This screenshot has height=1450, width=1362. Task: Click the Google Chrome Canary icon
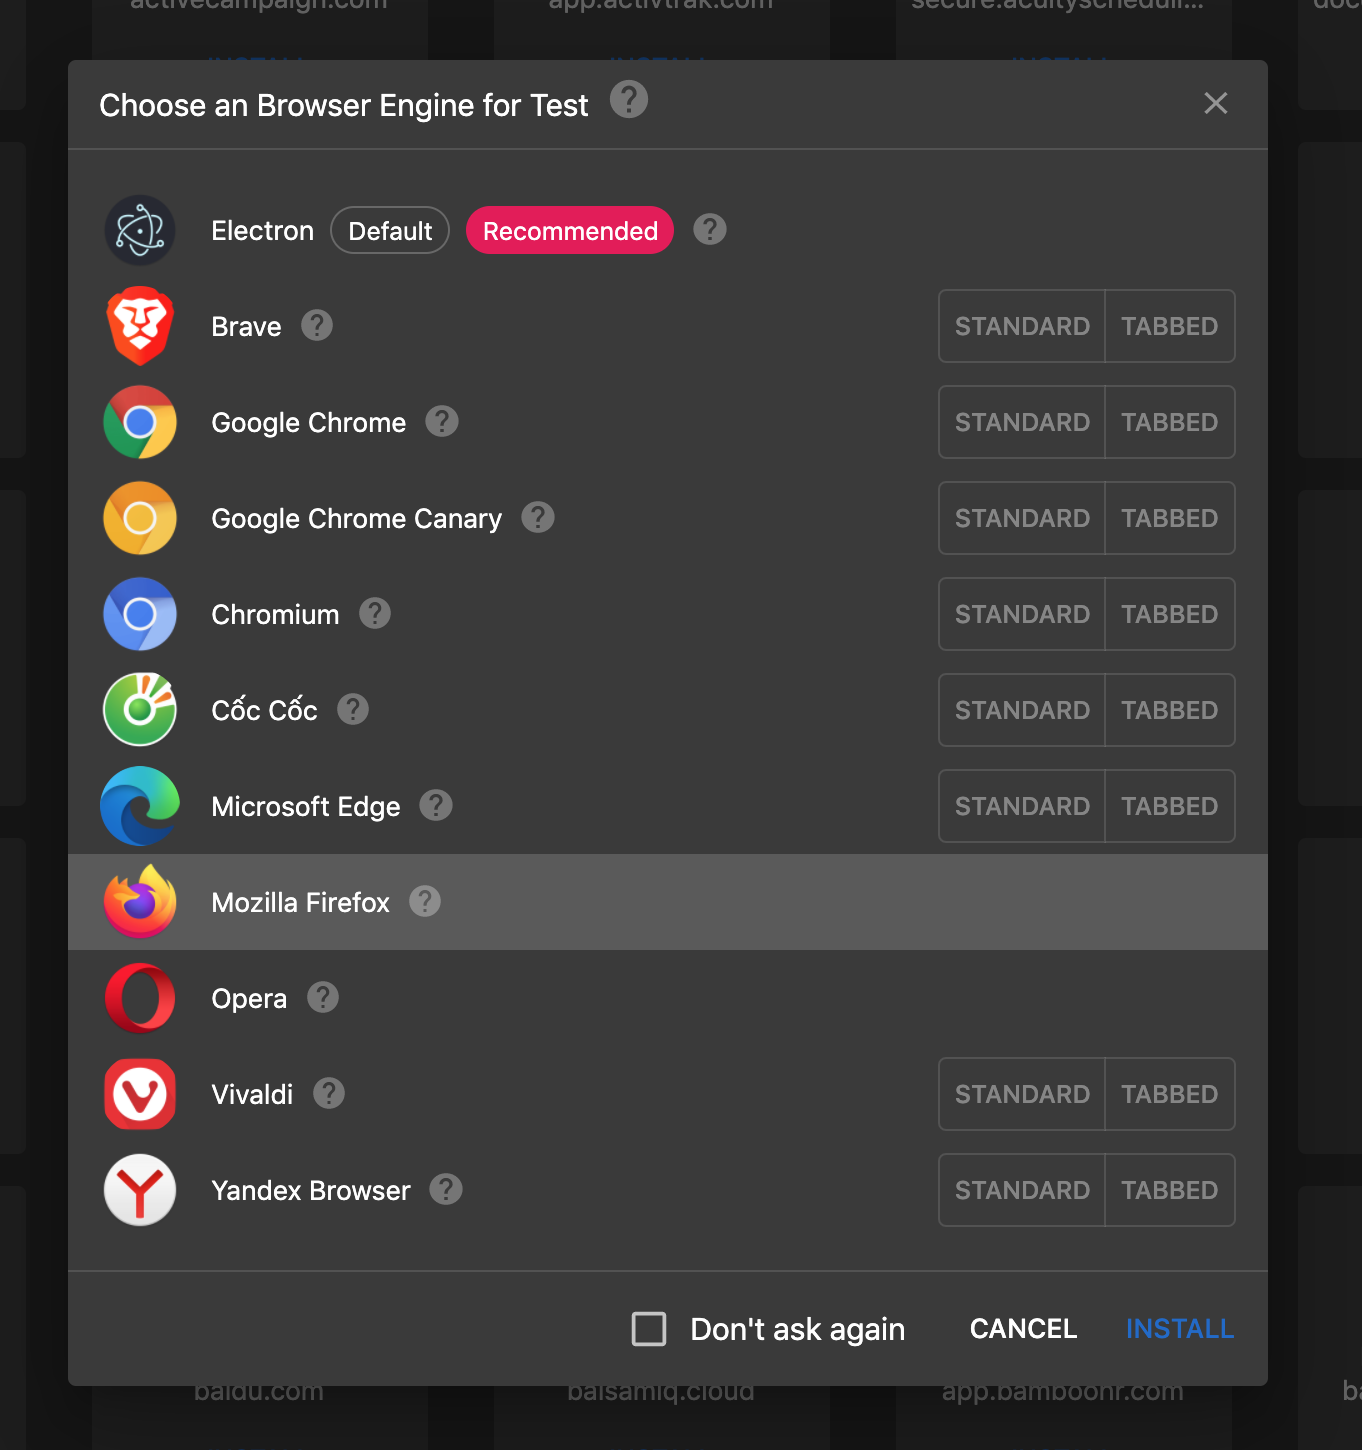pos(140,518)
